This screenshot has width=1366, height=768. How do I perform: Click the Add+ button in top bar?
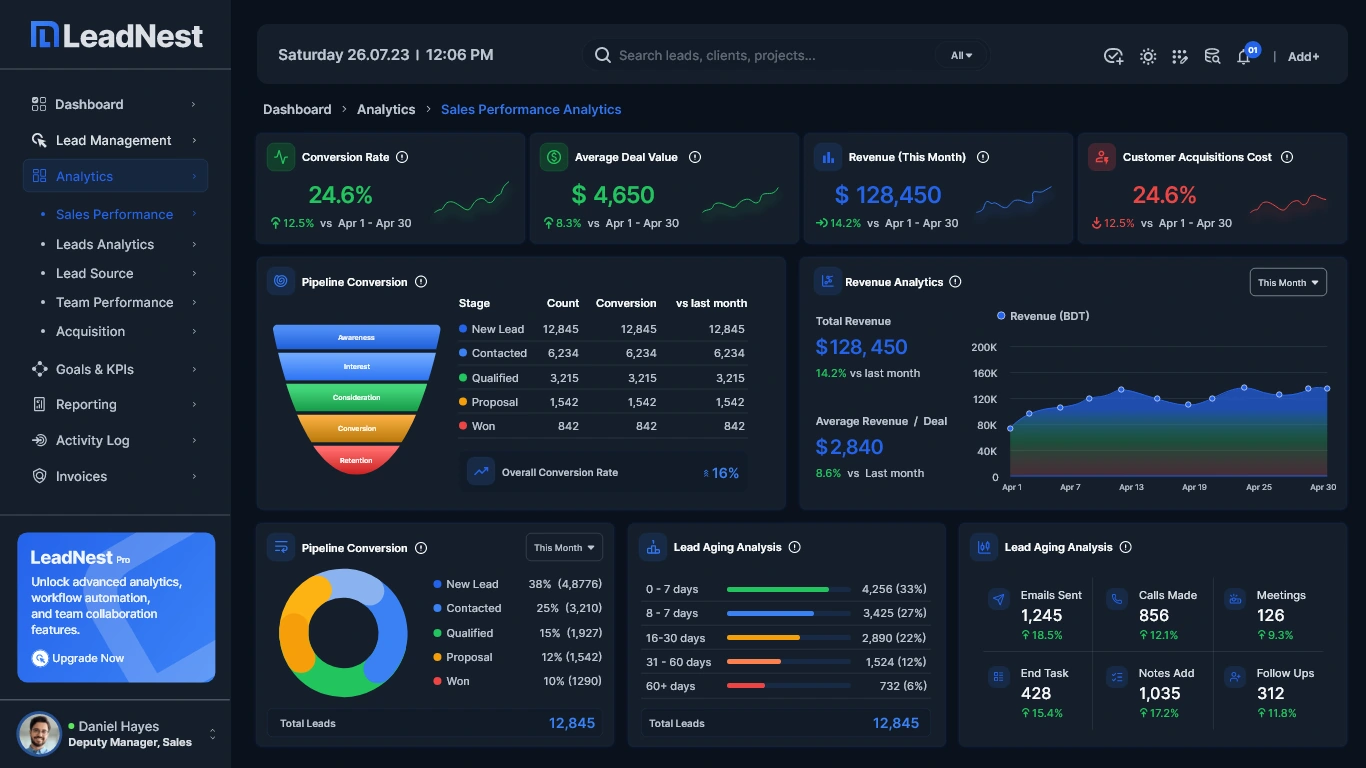(x=1303, y=57)
